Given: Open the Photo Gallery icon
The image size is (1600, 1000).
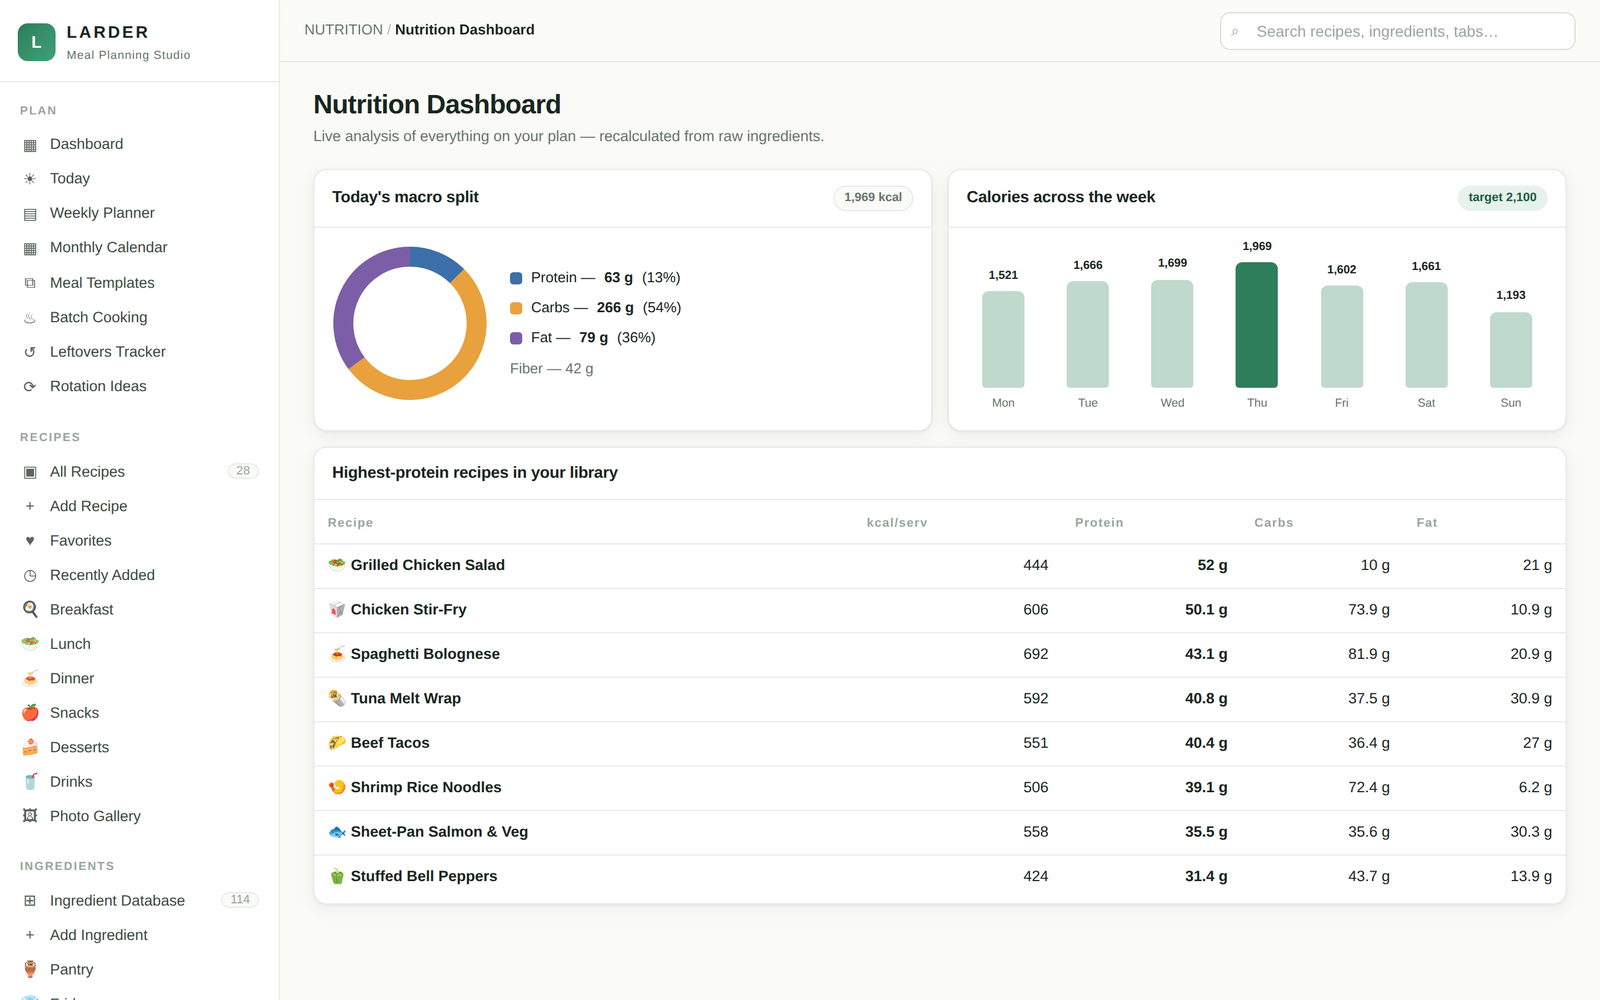Looking at the screenshot, I should click(30, 816).
